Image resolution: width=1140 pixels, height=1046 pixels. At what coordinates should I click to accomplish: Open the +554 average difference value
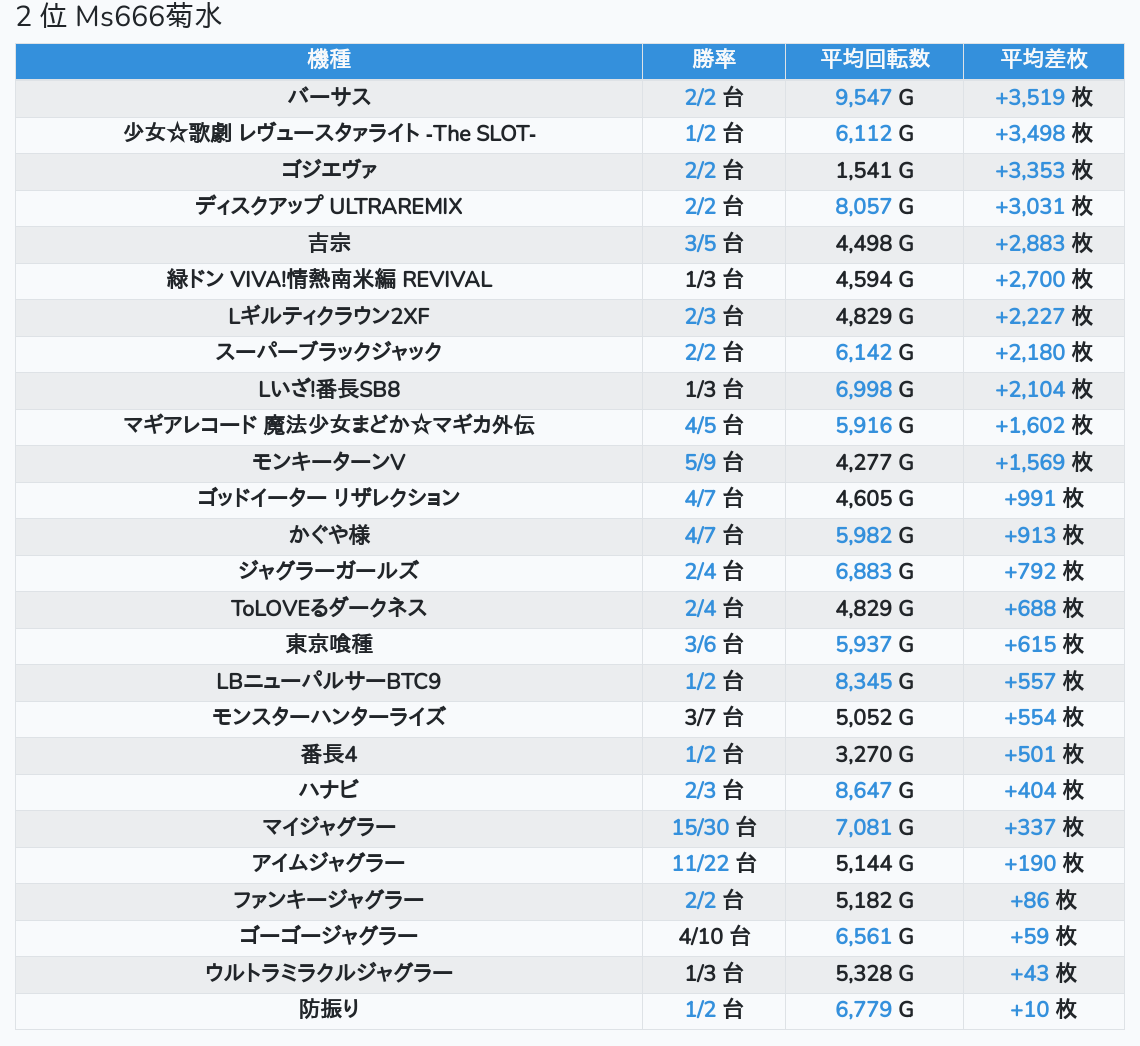pyautogui.click(x=1029, y=717)
